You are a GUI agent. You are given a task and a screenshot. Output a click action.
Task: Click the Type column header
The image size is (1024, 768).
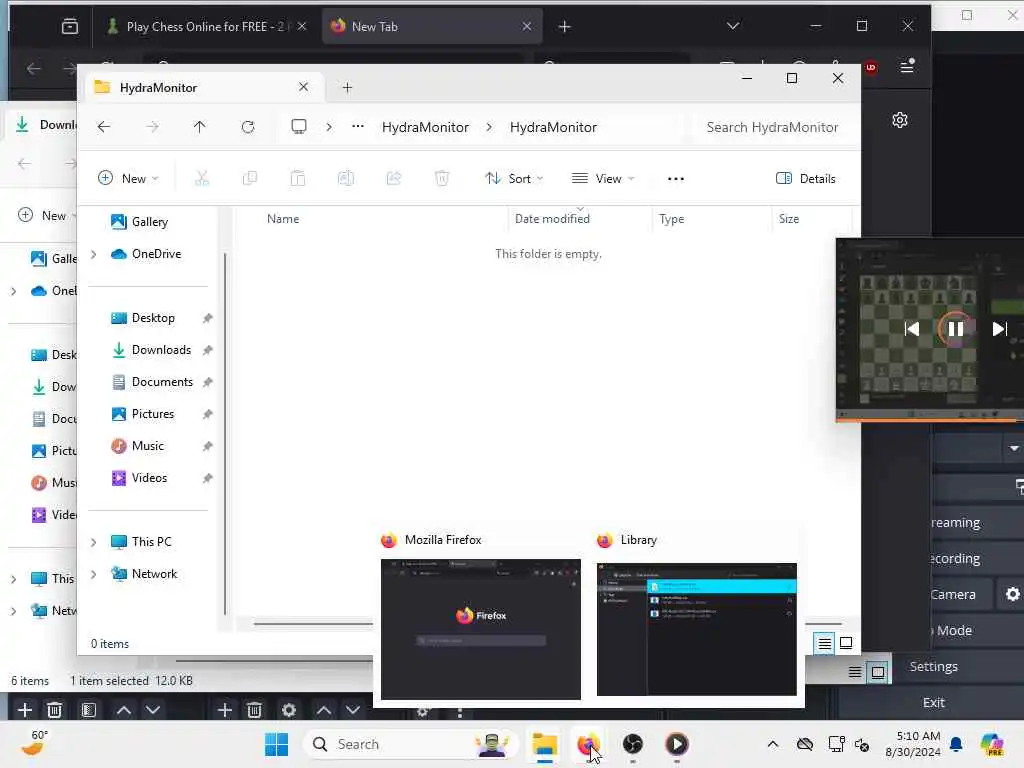click(x=671, y=219)
